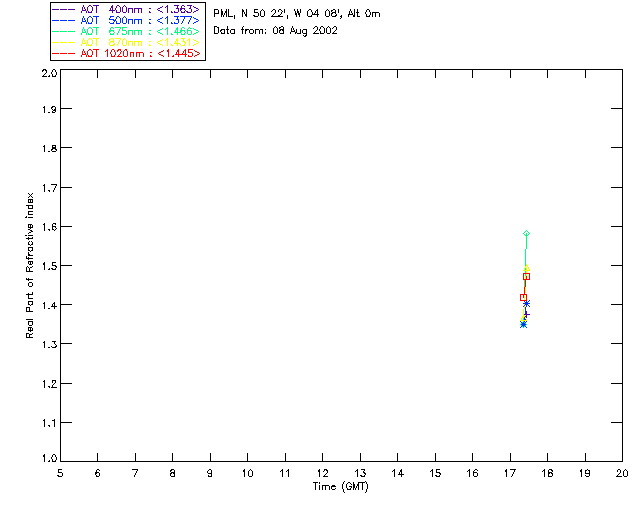Pick the blue asterisk marker near 1.40
The image size is (640, 512).
pos(527,303)
